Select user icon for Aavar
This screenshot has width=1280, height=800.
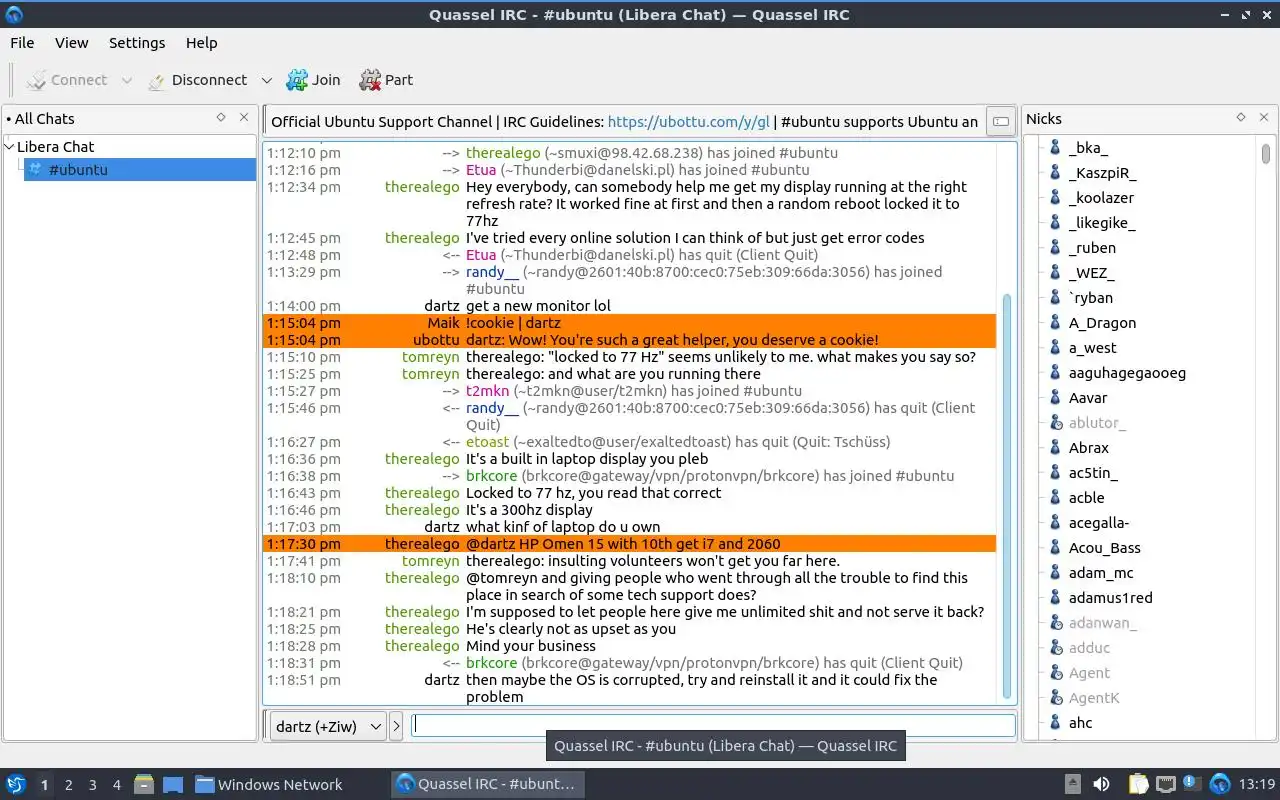[x=1054, y=398]
